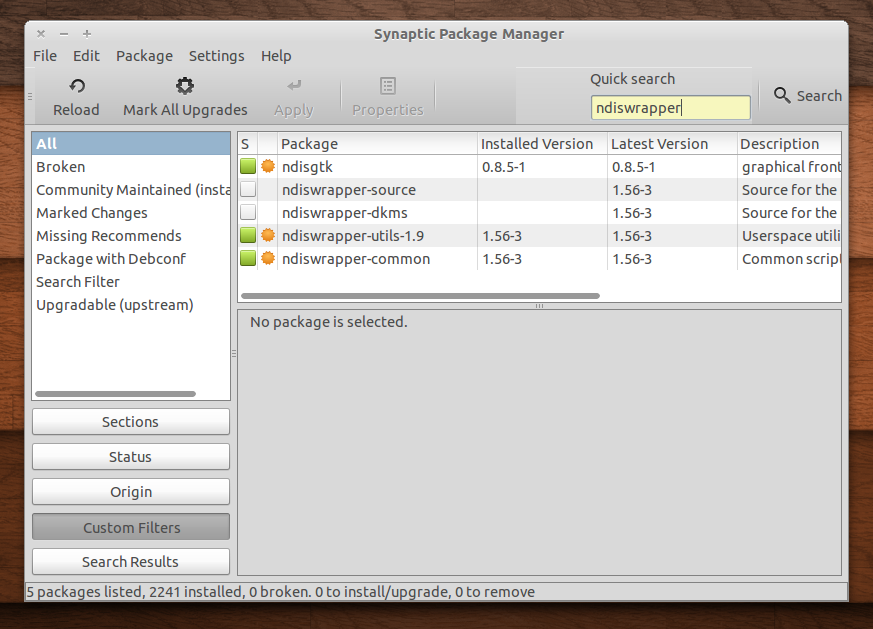
Task: Click the package list horizontal scrollbar
Action: tap(420, 296)
